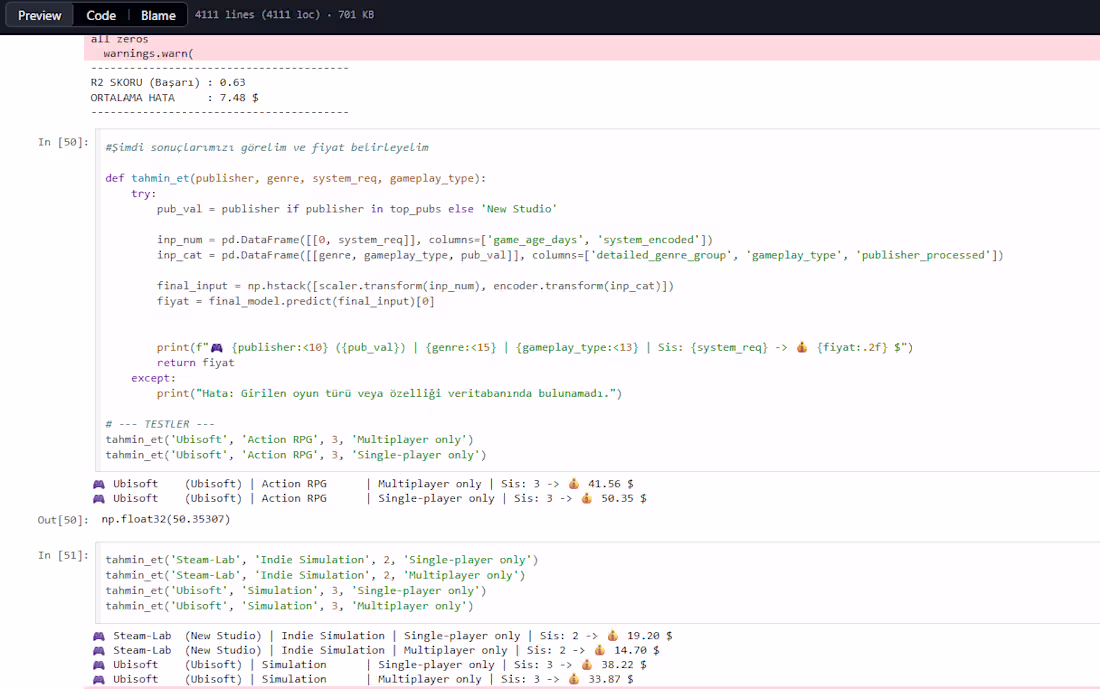Click the money bag emoji before 50.35 $
Viewport: 1100px width, 689px height.
point(587,498)
